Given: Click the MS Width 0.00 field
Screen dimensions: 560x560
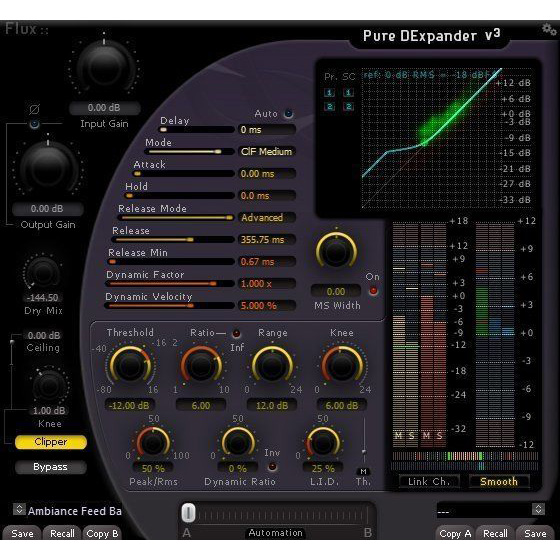Looking at the screenshot, I should [336, 291].
